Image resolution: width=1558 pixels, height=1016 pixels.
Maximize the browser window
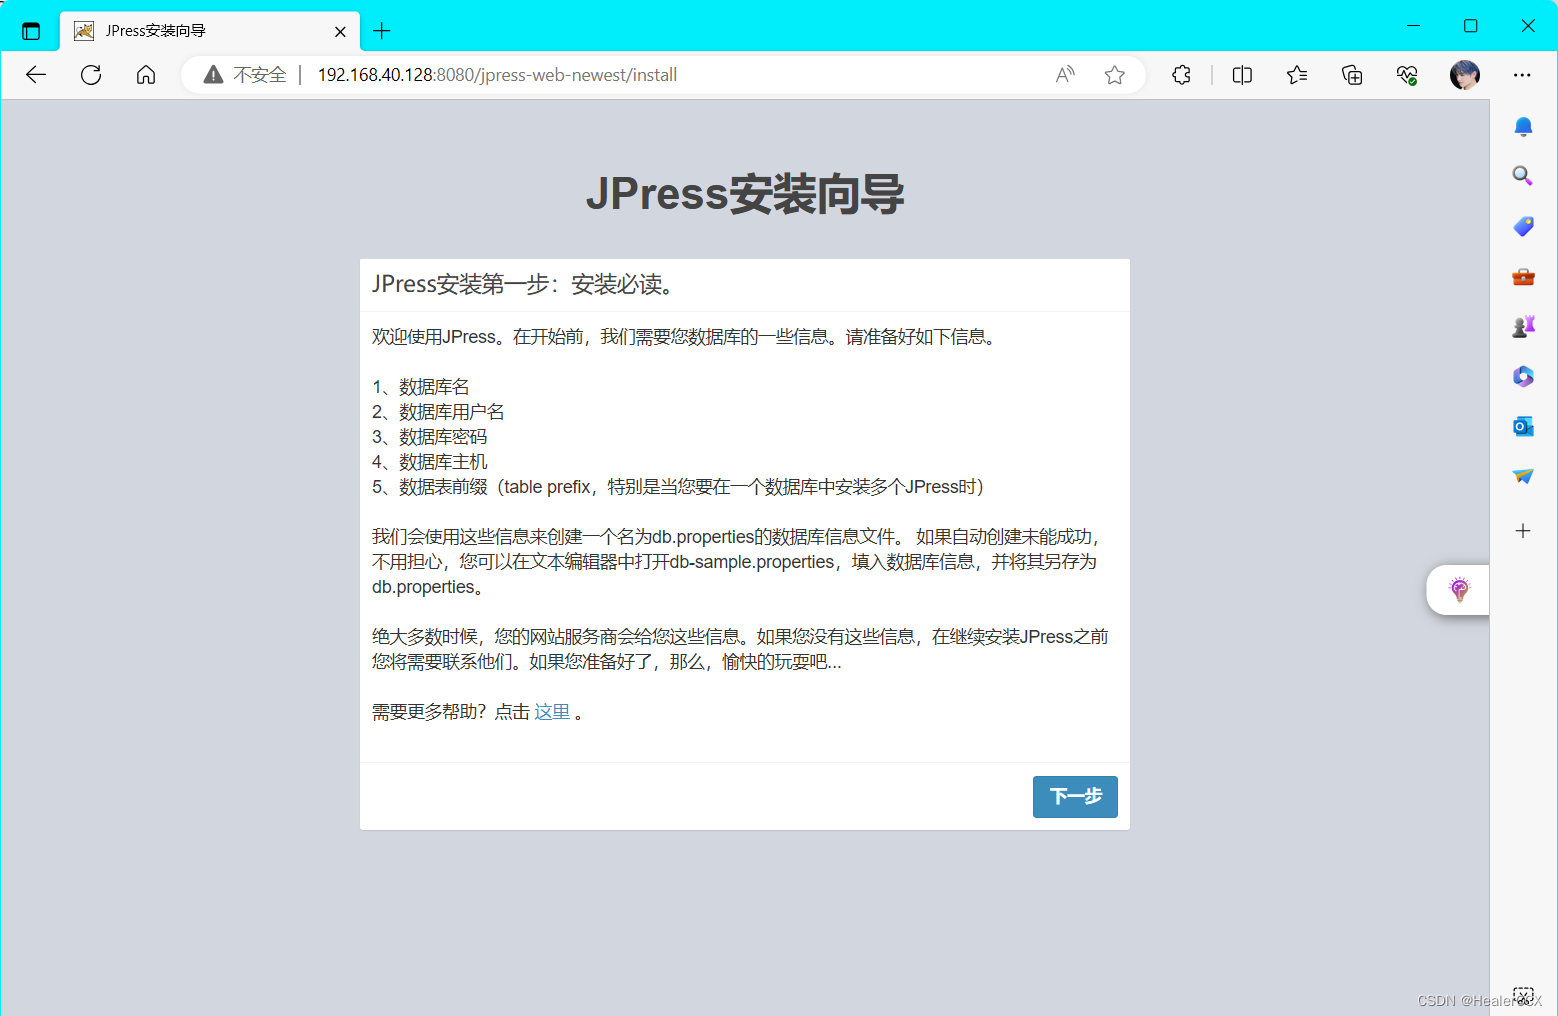click(x=1470, y=26)
